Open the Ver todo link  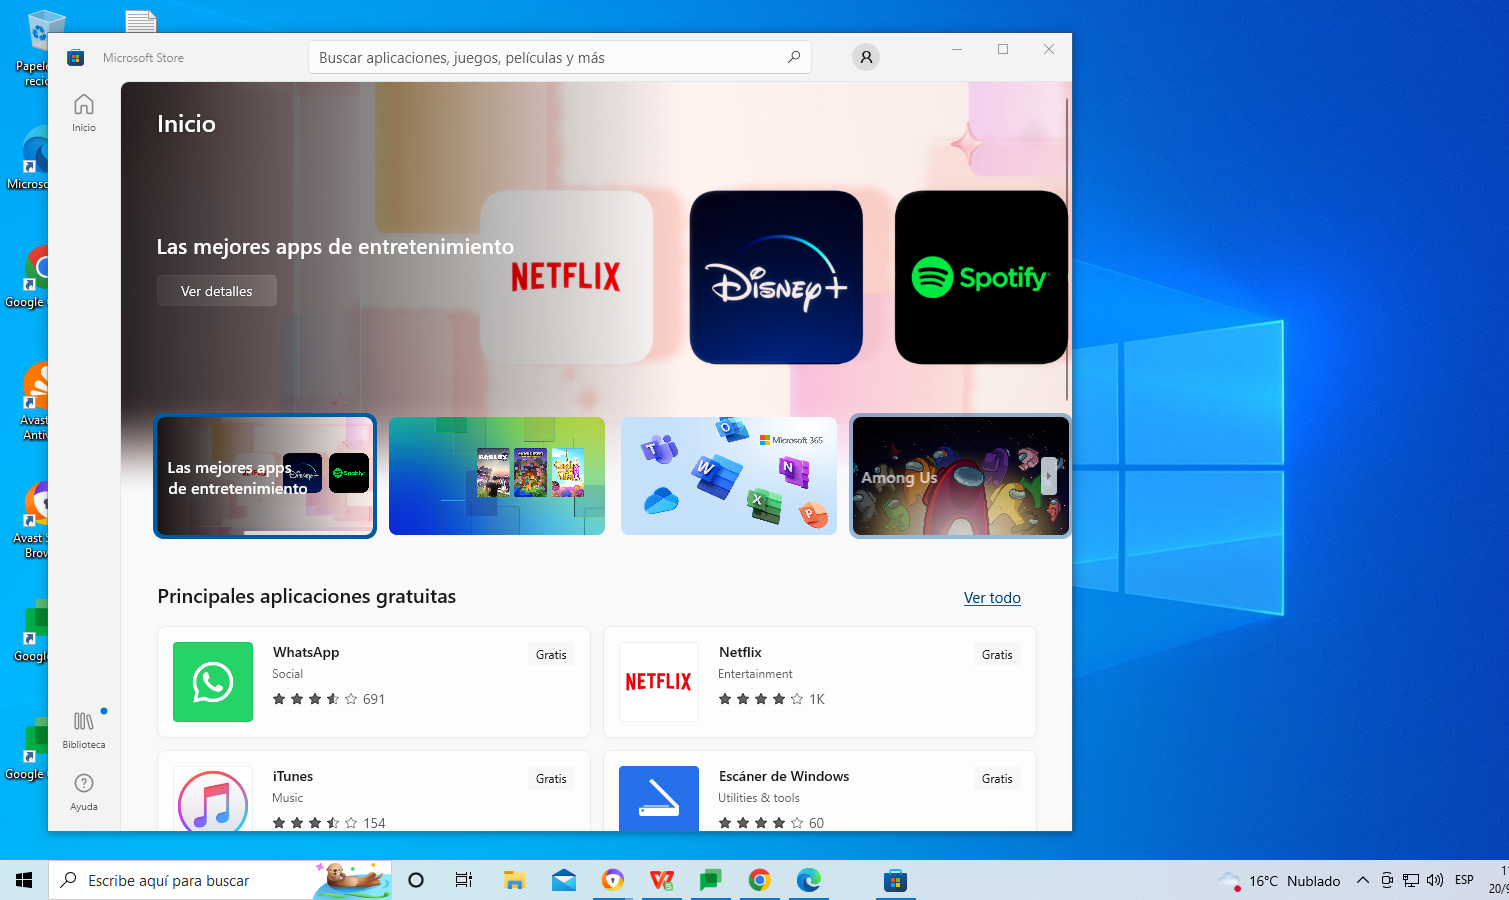coord(992,597)
